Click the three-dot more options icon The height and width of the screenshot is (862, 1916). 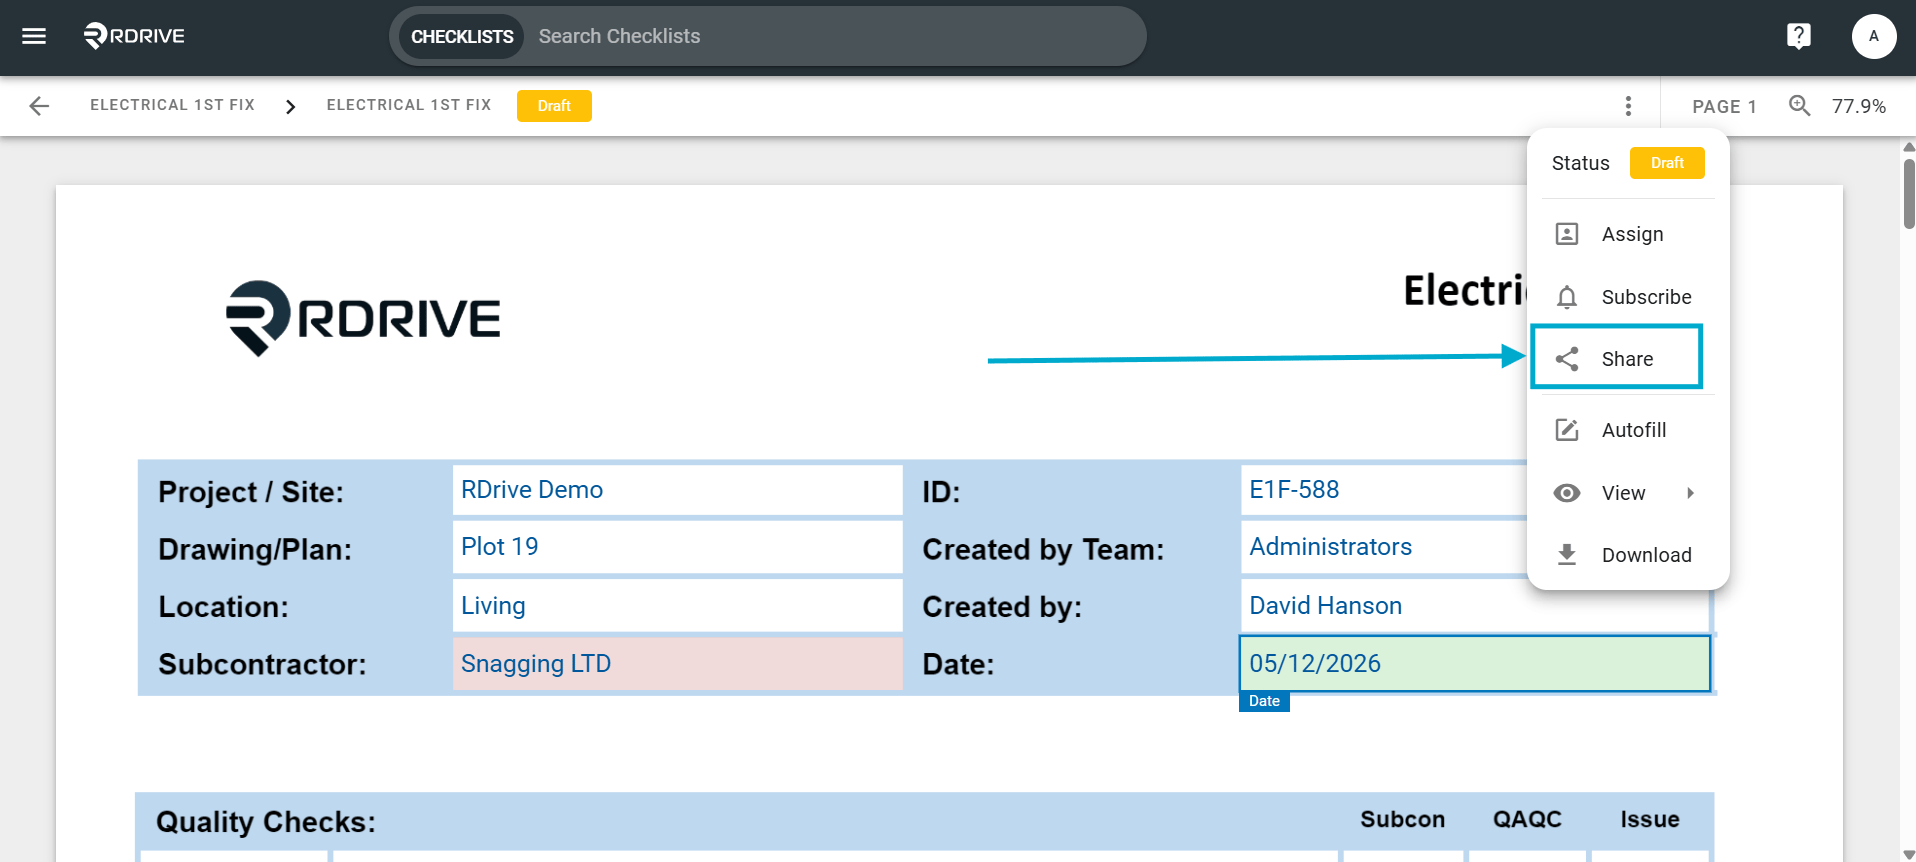coord(1628,106)
